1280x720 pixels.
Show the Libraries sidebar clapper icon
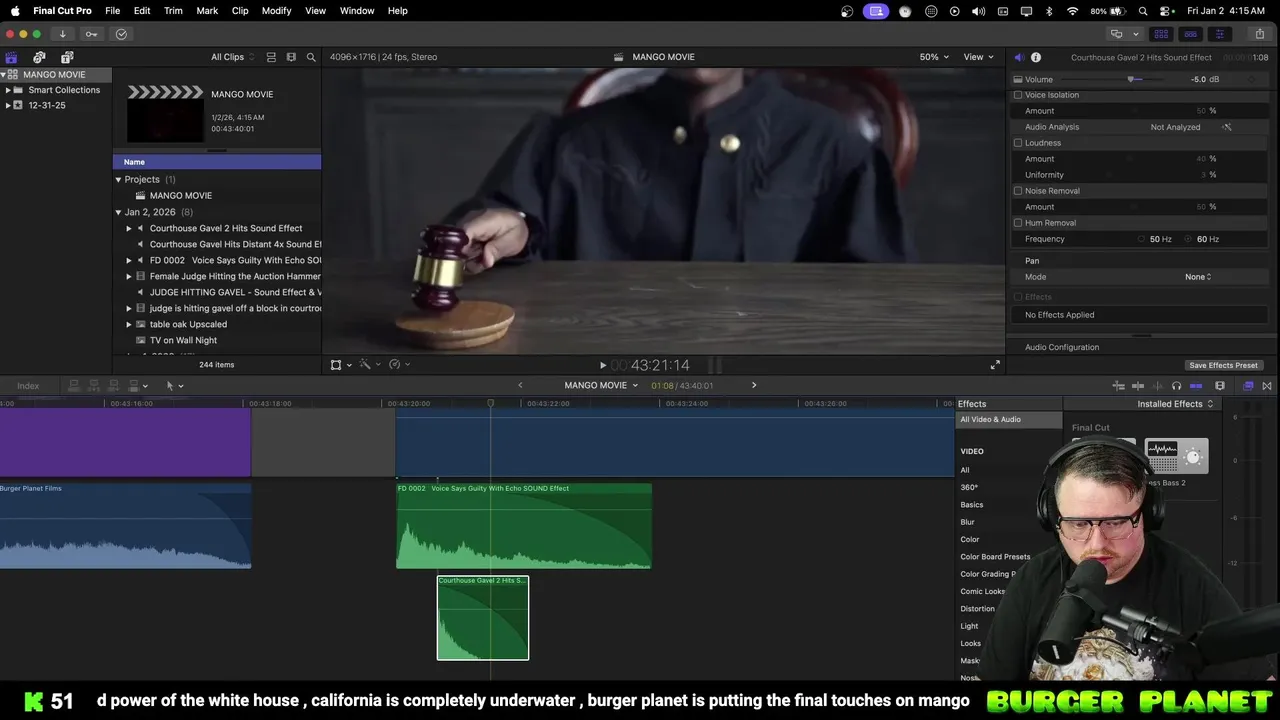click(11, 57)
